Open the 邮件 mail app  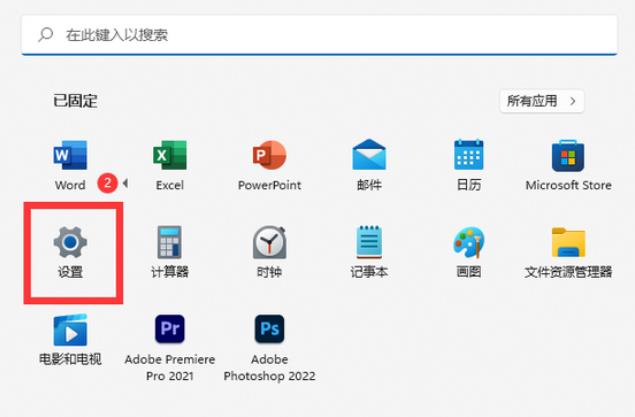click(x=369, y=165)
